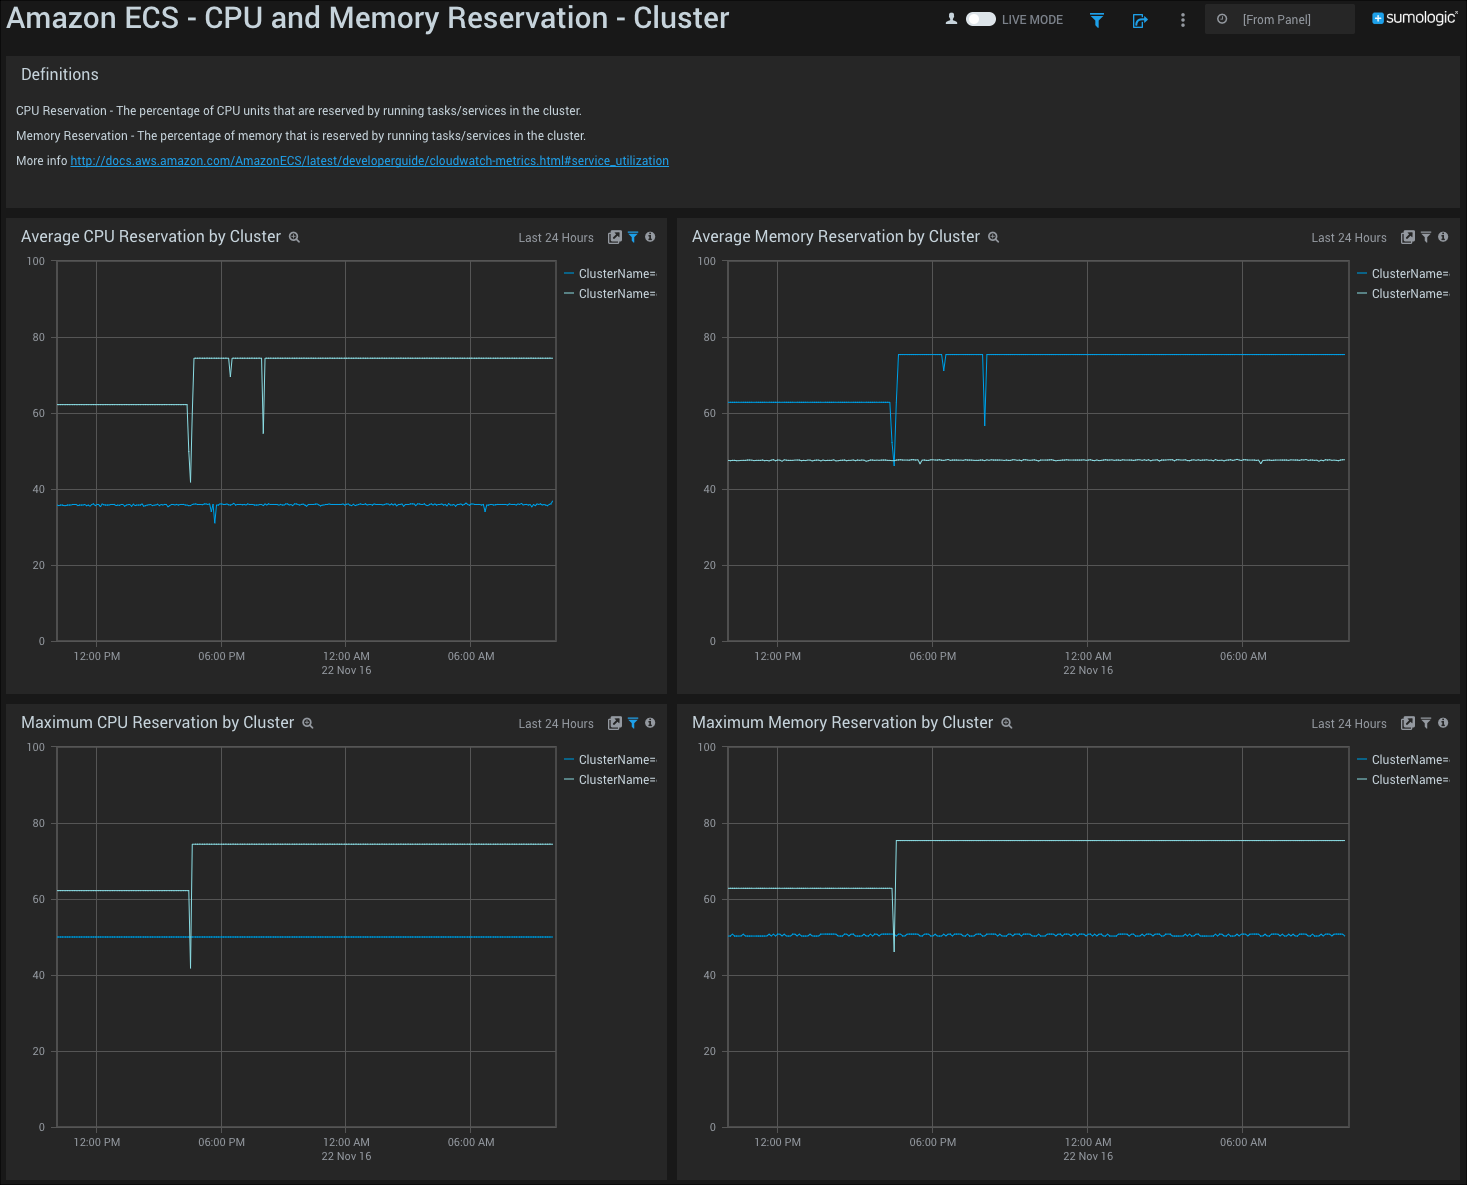Open the filter icon in the top toolbar
The height and width of the screenshot is (1185, 1467).
(1096, 19)
